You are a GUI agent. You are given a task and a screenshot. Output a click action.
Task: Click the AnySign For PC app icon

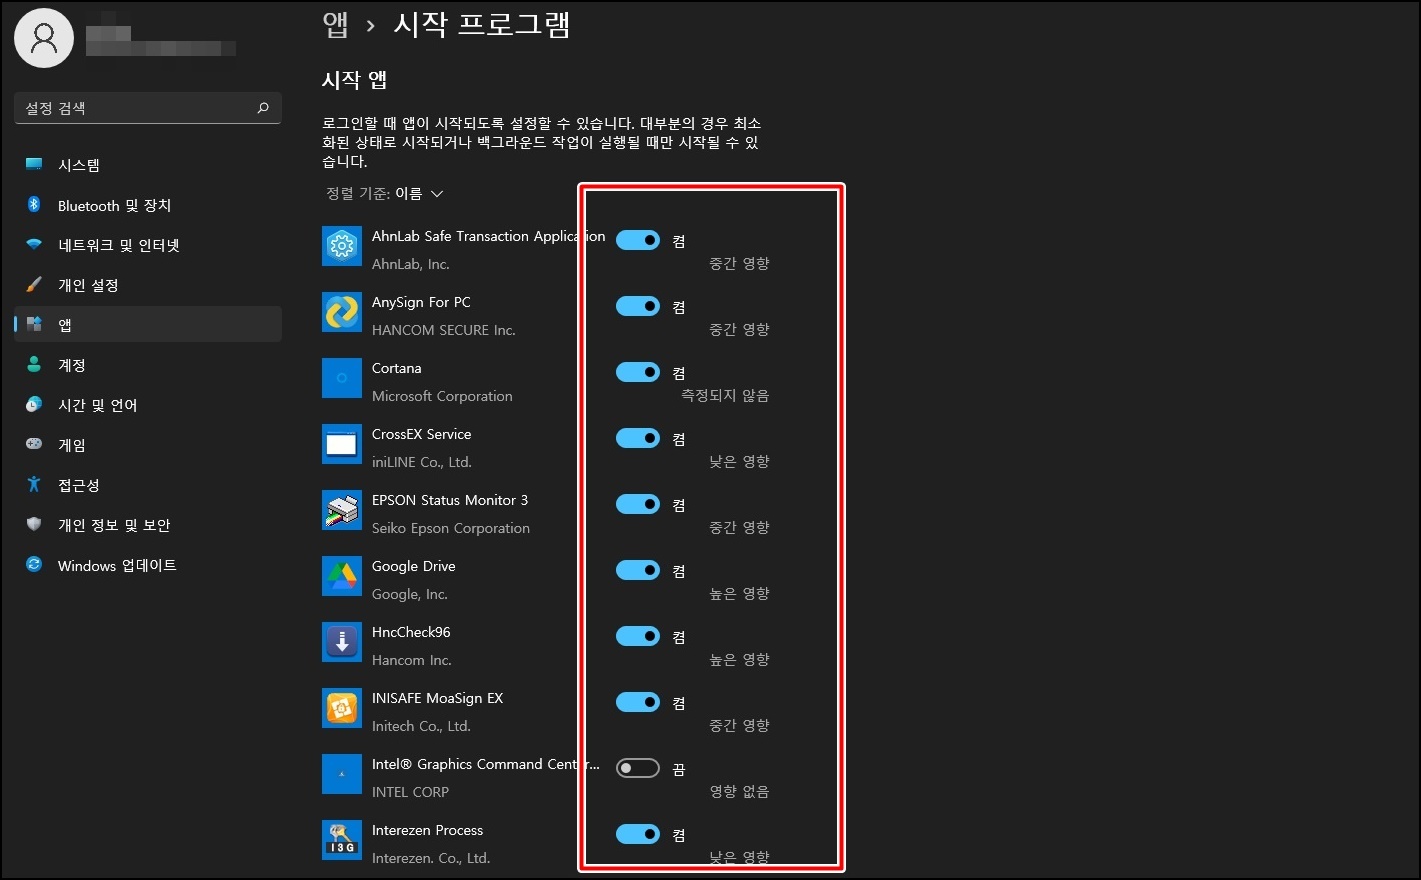point(342,312)
